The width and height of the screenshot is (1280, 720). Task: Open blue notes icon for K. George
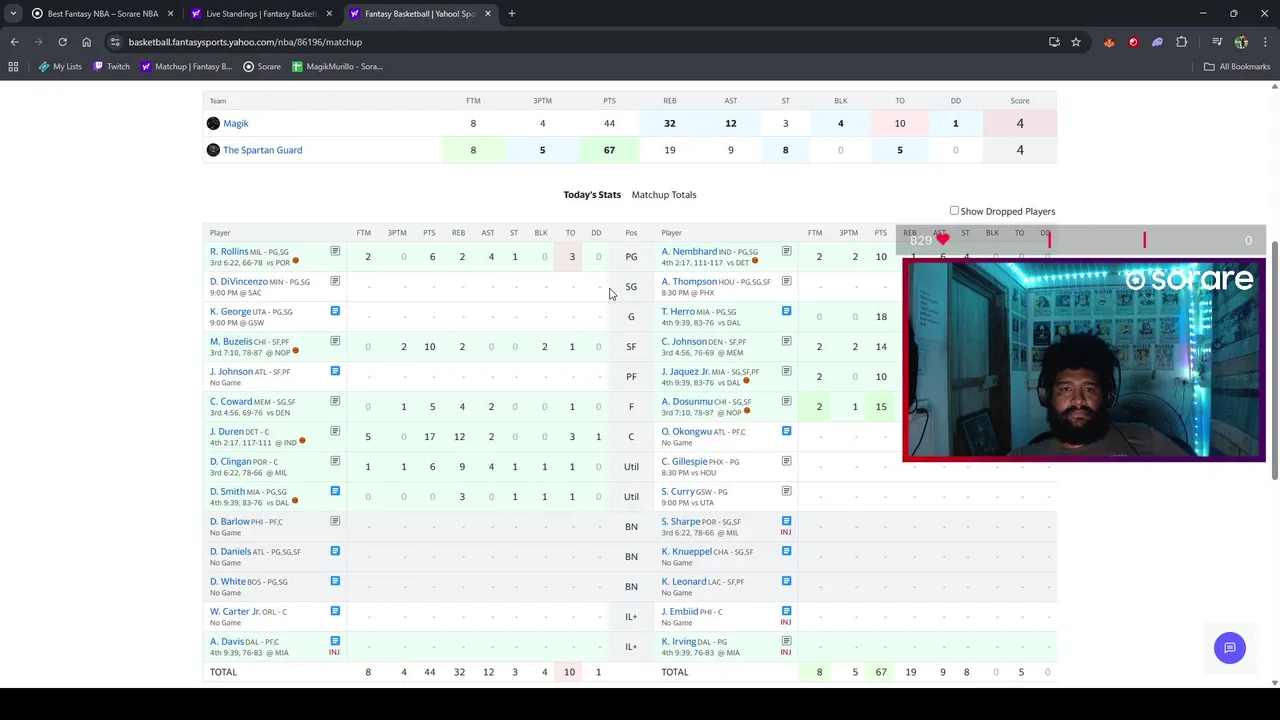[x=335, y=311]
